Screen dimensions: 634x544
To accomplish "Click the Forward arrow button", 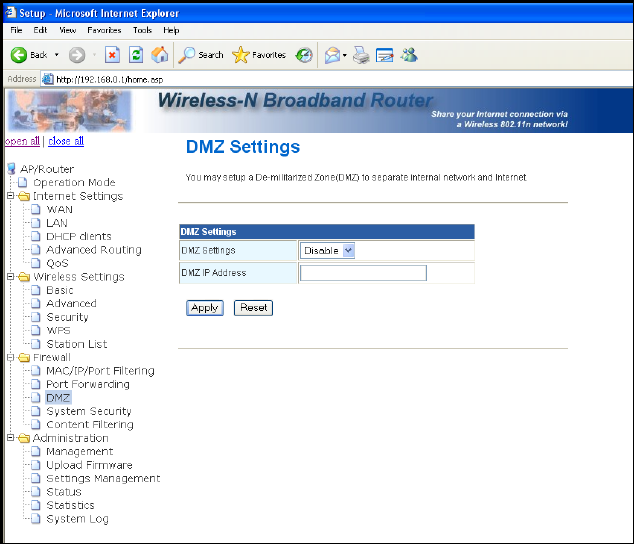I will click(x=77, y=55).
